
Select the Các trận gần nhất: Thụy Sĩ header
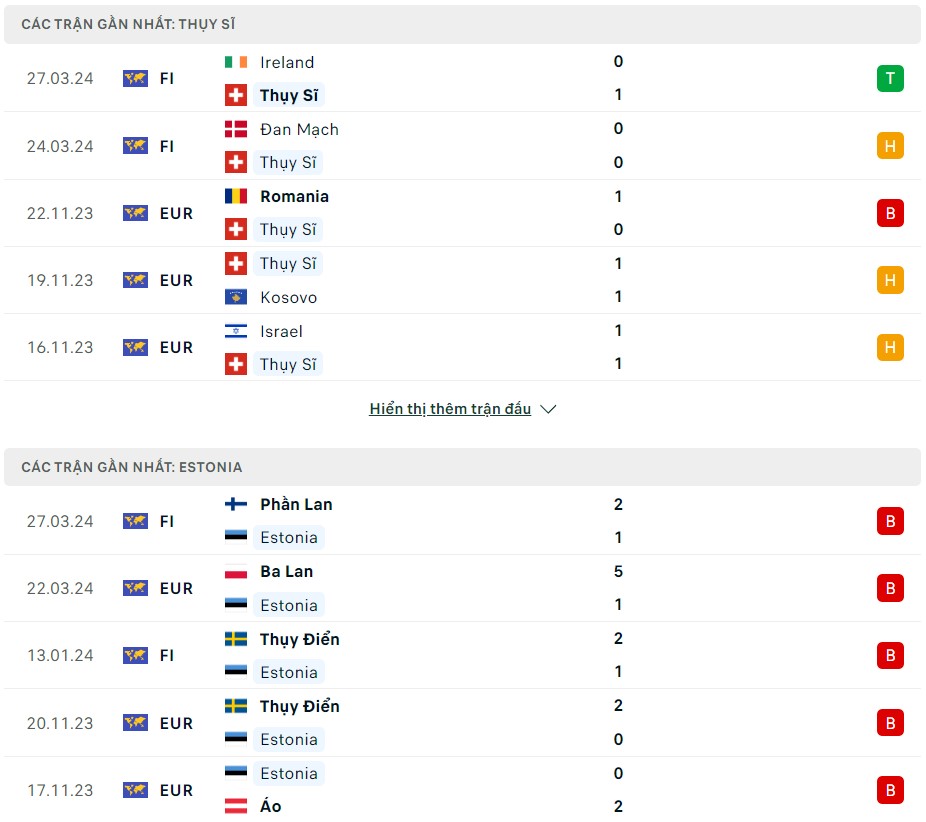tap(128, 24)
